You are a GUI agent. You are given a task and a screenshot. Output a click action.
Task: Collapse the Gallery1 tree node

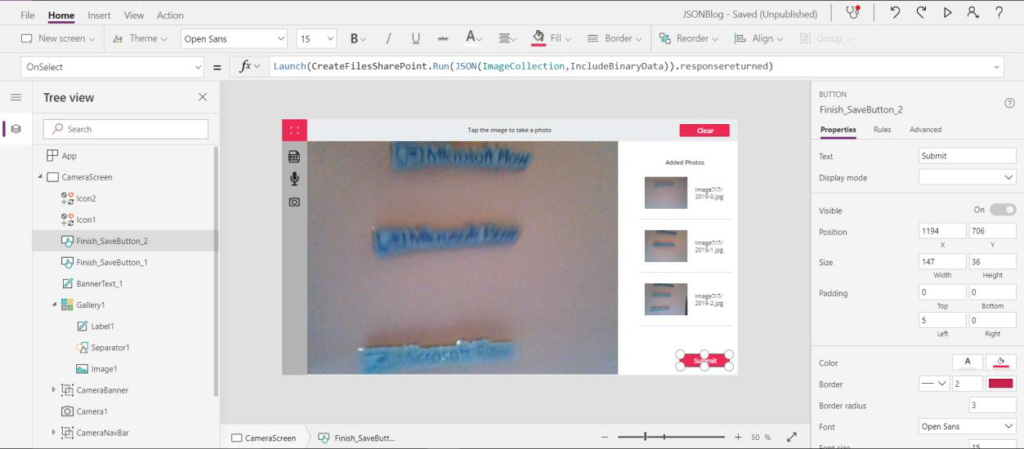pyautogui.click(x=54, y=305)
